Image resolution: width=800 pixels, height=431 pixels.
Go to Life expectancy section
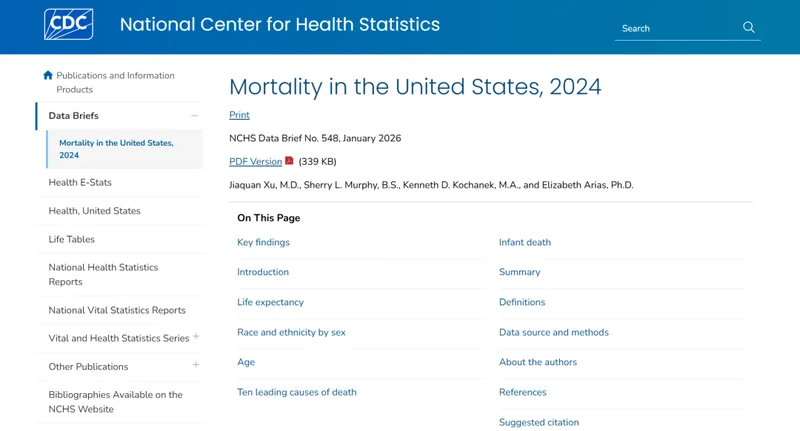coord(270,302)
